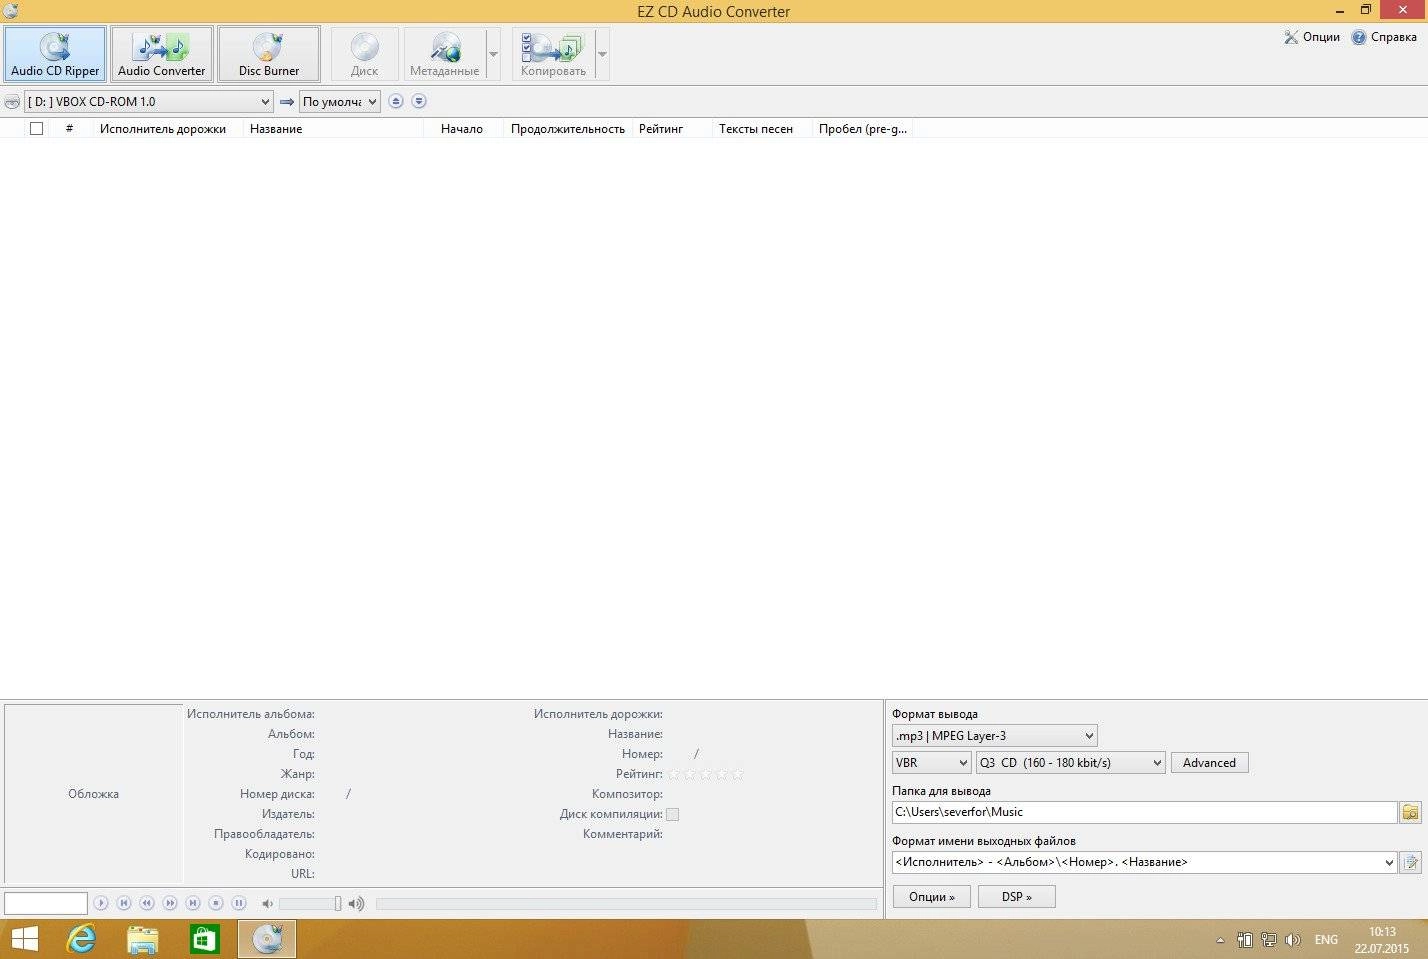Expand the Метаданные dropdown arrow
The width and height of the screenshot is (1428, 959).
pyautogui.click(x=493, y=54)
